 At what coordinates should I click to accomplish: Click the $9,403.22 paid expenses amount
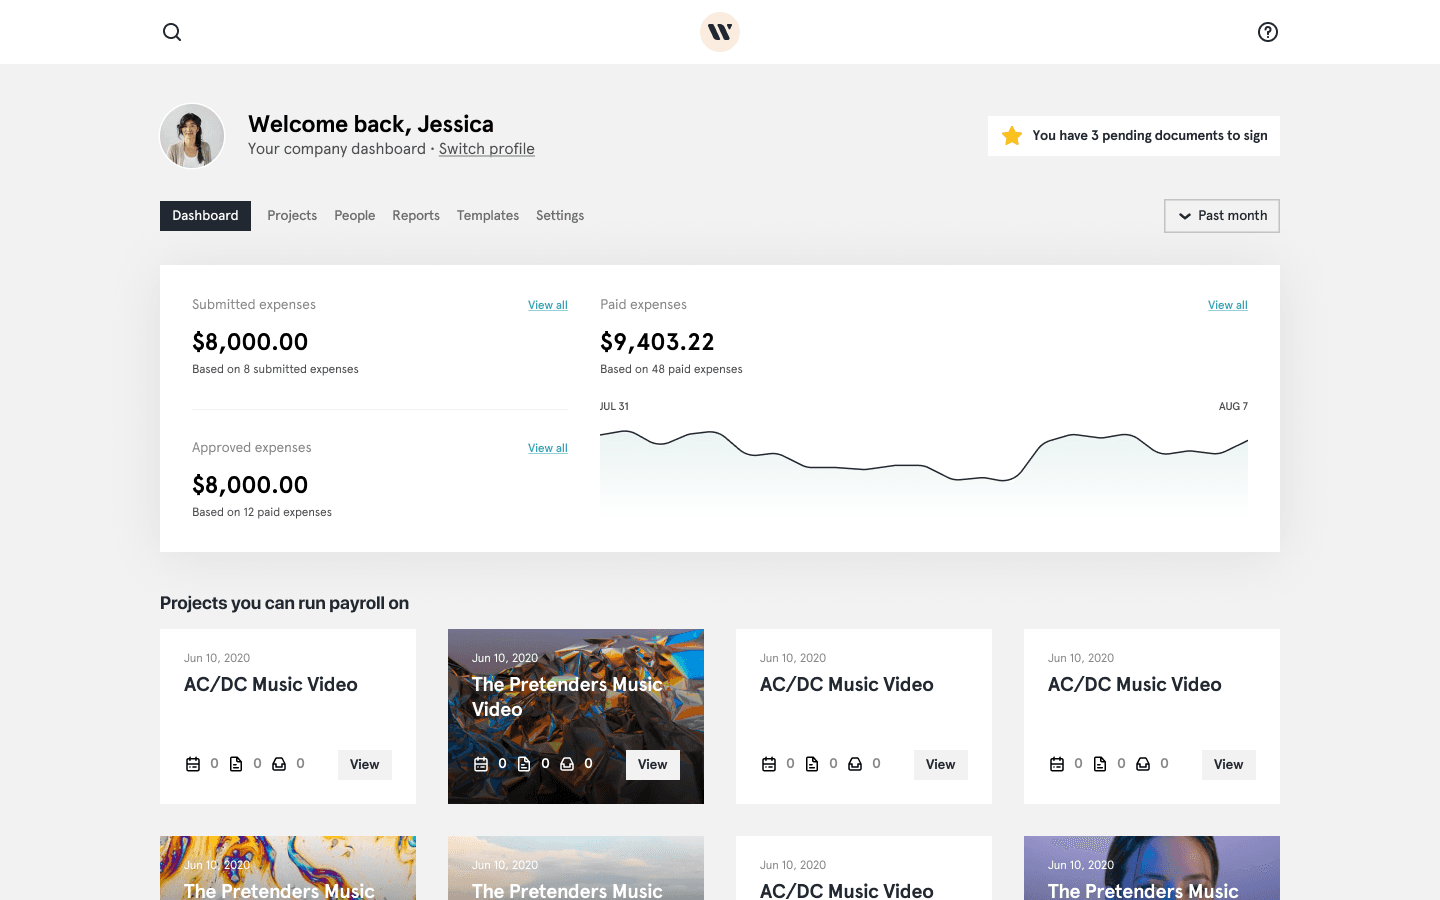tap(657, 342)
